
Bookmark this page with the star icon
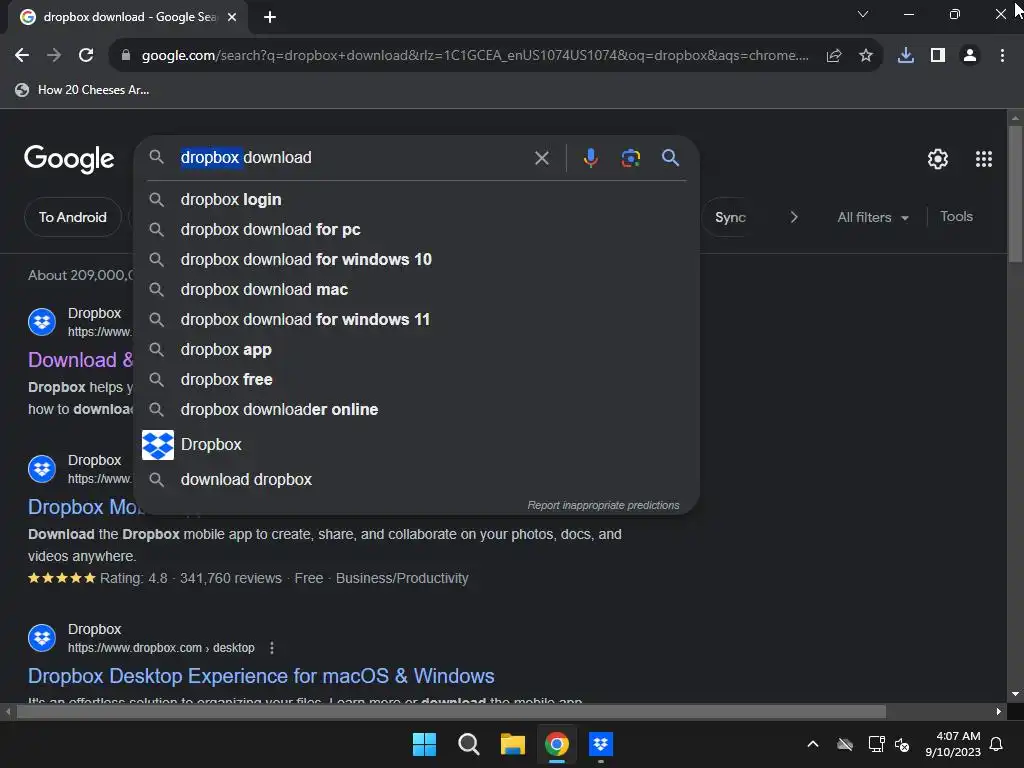point(865,56)
